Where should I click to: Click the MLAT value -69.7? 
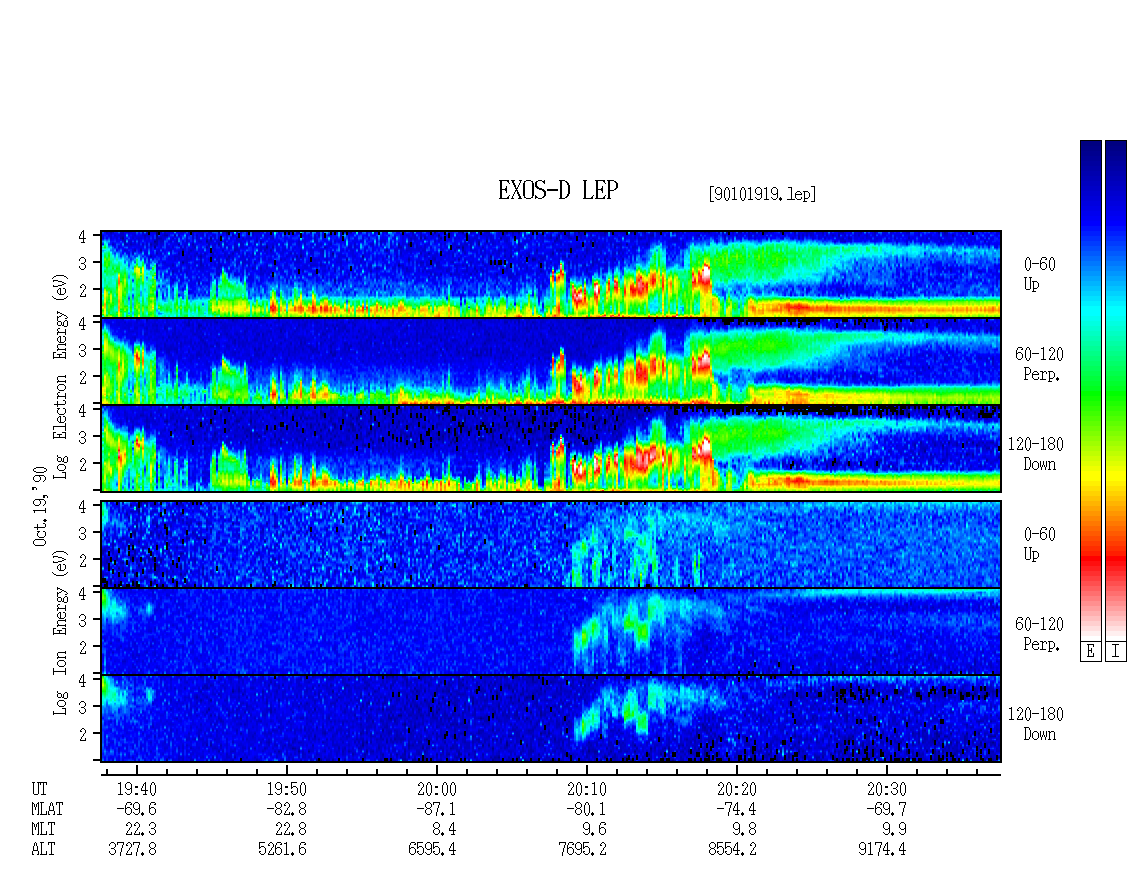pyautogui.click(x=886, y=809)
